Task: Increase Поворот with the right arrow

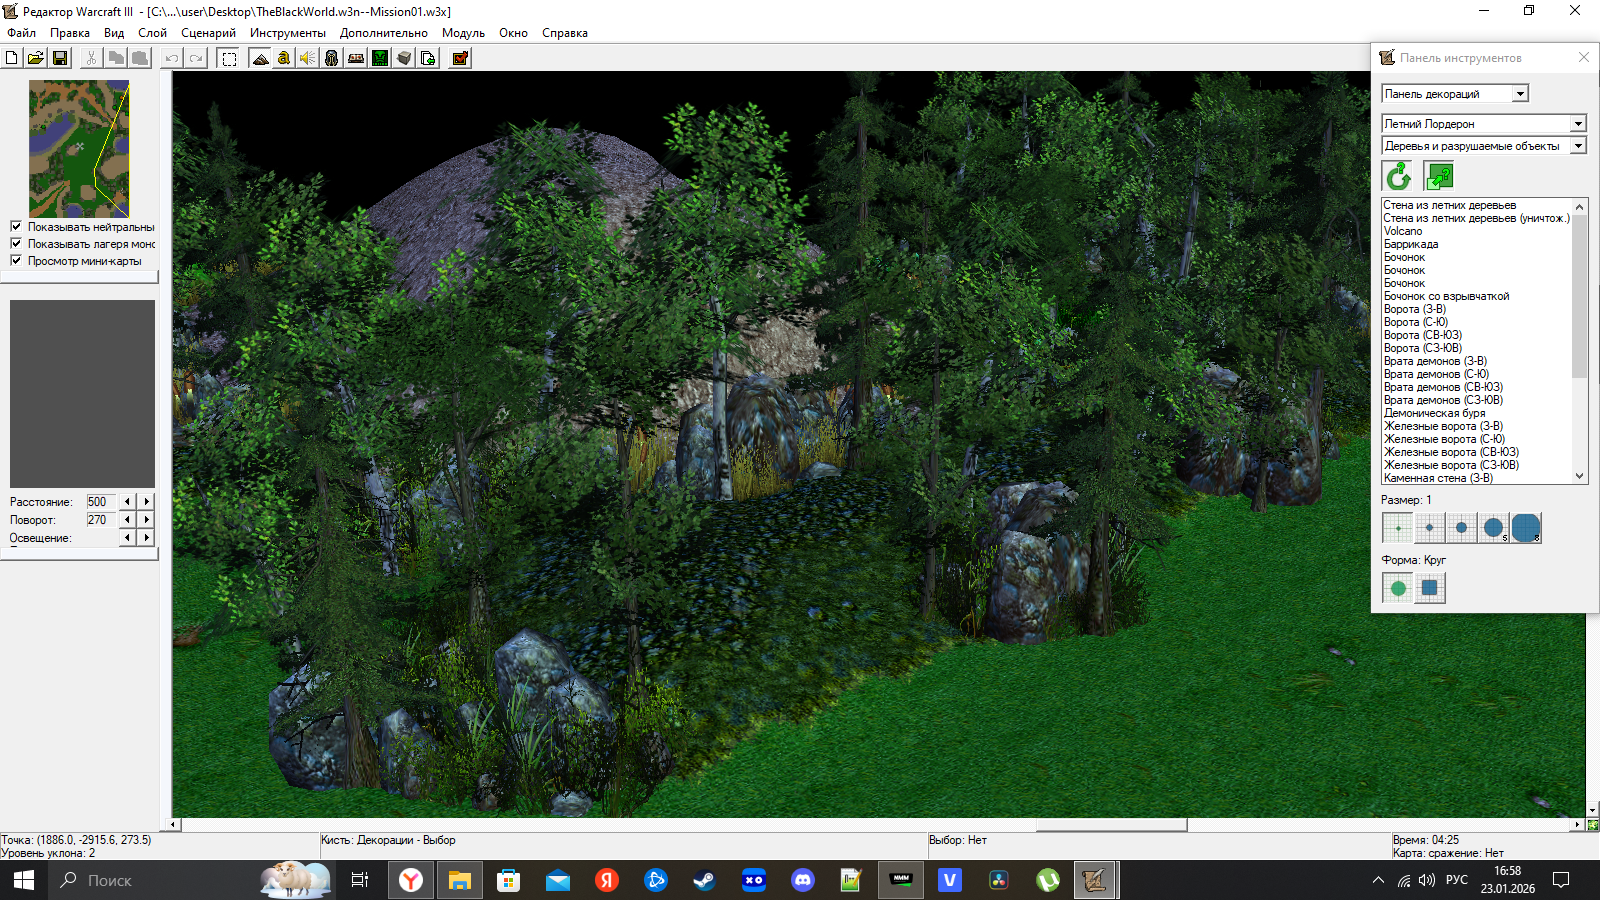Action: pos(147,520)
